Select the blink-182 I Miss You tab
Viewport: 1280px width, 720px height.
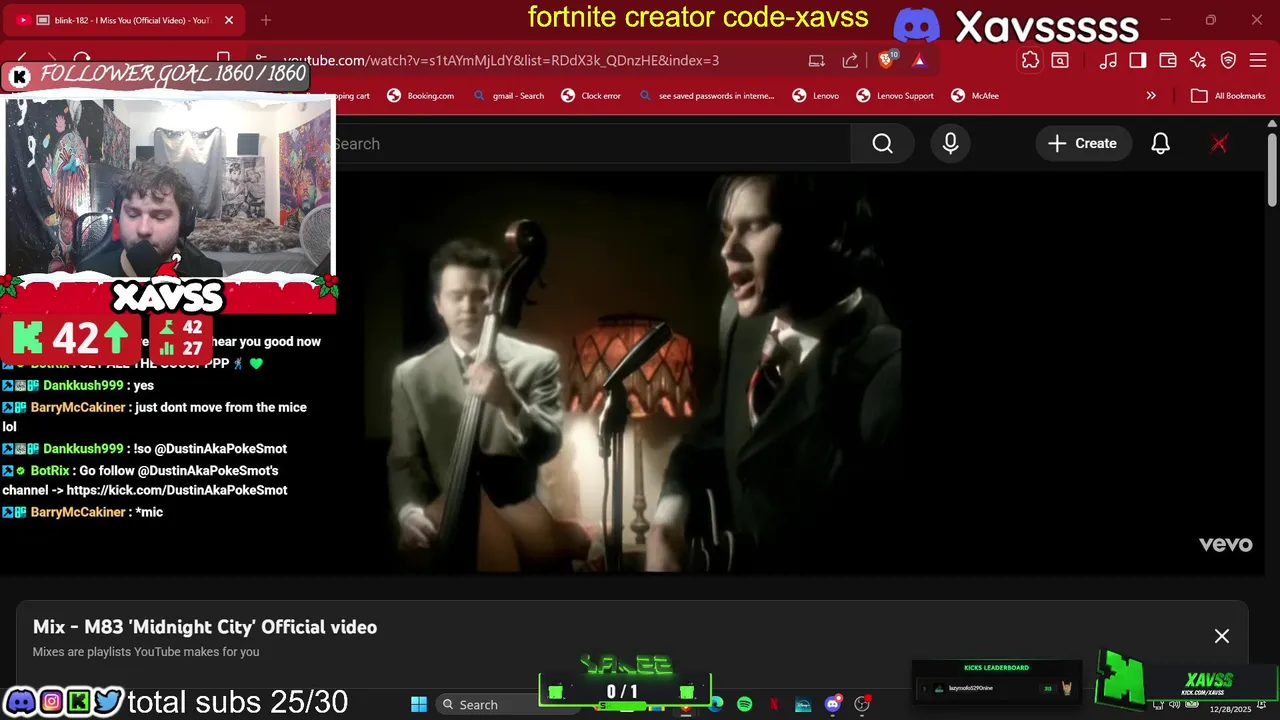[123, 20]
